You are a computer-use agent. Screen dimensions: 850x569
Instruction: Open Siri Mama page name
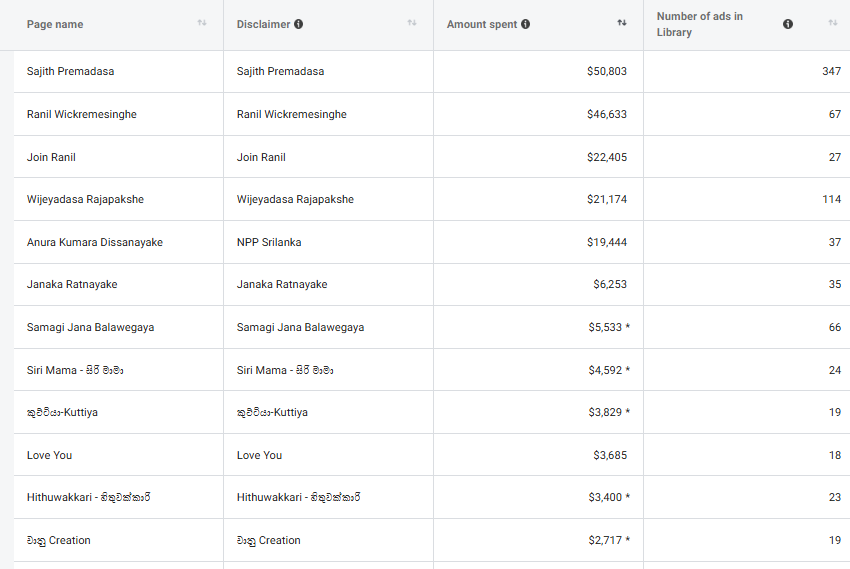pos(75,370)
